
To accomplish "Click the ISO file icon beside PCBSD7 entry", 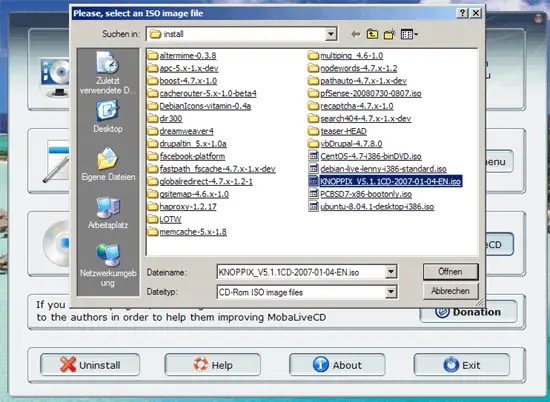I will 313,194.
